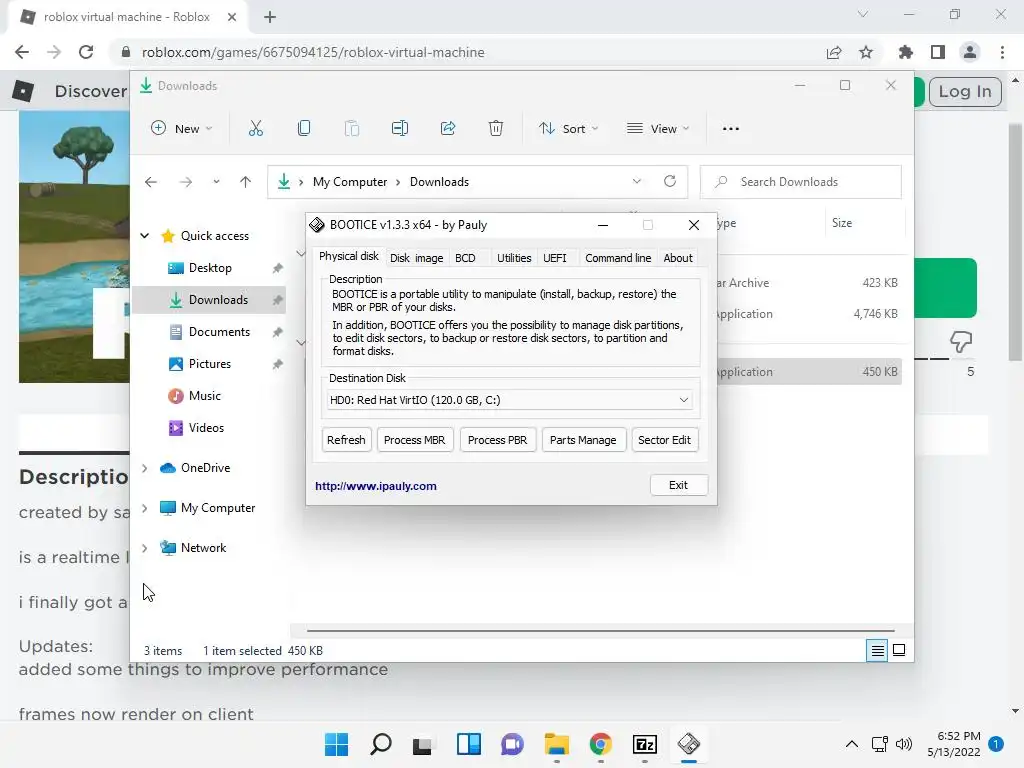Switch to the Disk image tab

click(x=417, y=258)
